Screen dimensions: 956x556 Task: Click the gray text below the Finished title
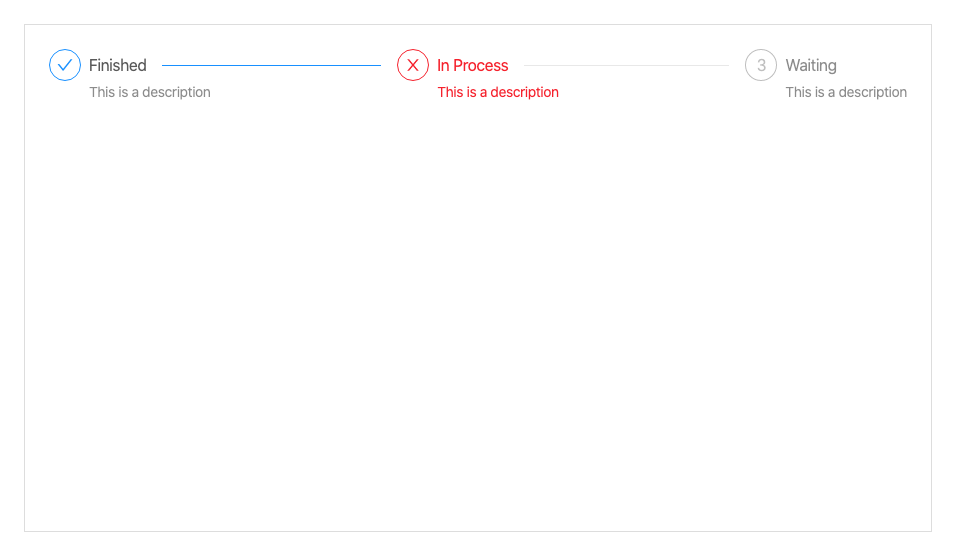click(149, 92)
